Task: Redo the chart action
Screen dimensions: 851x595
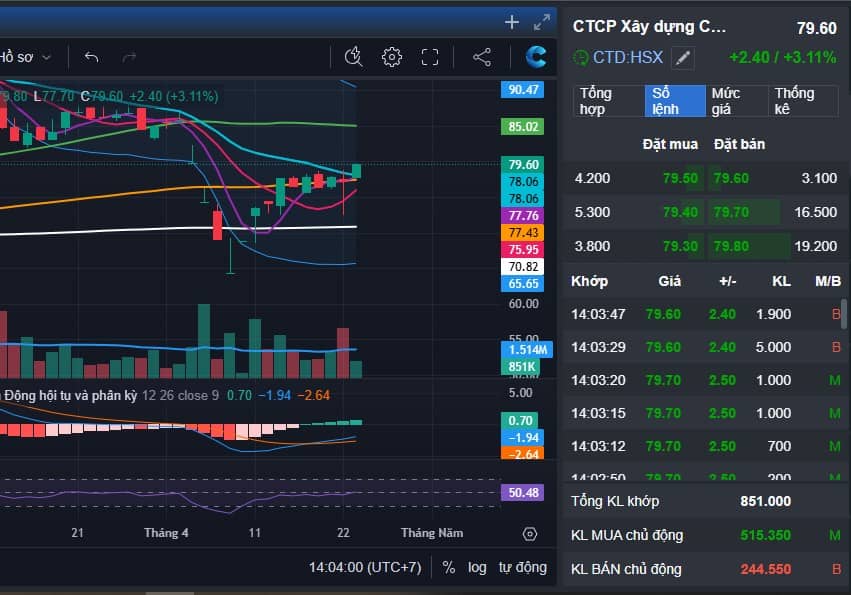Action: [x=129, y=57]
